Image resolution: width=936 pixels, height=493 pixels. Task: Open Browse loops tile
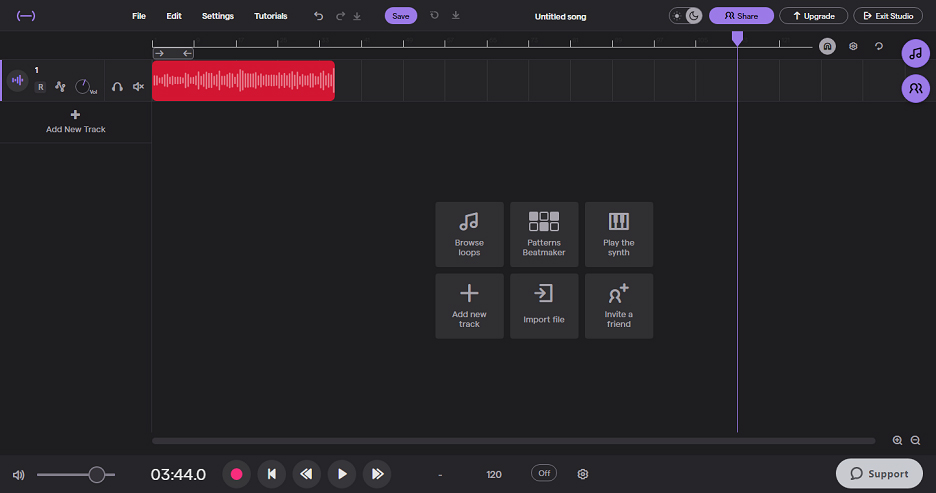point(469,235)
